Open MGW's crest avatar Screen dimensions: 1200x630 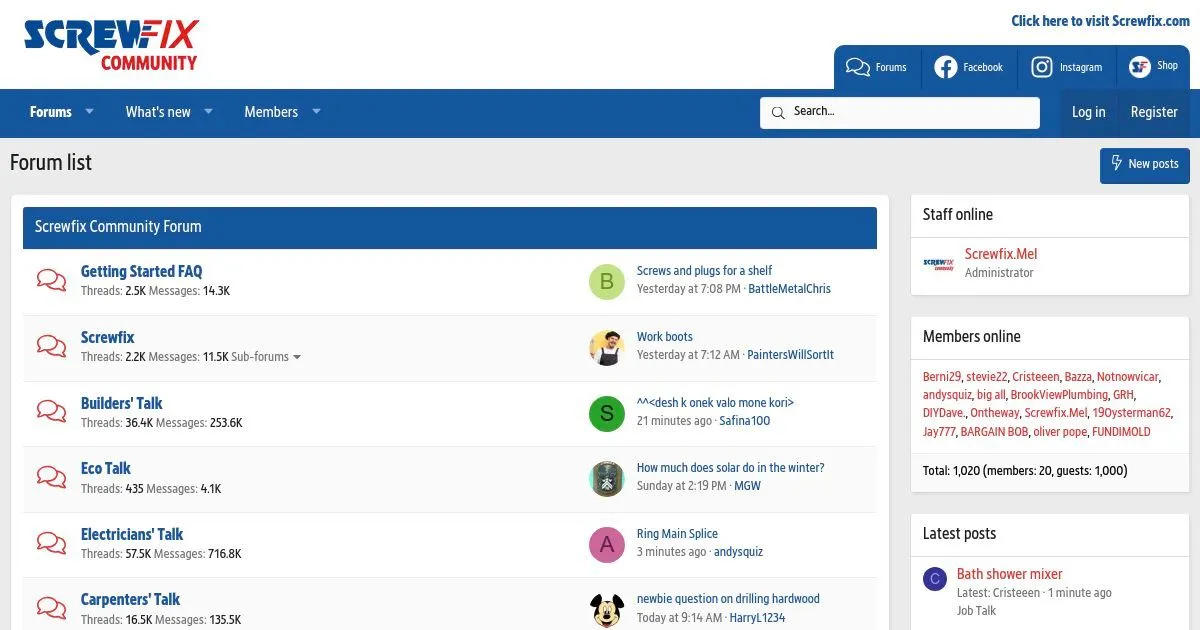(606, 479)
